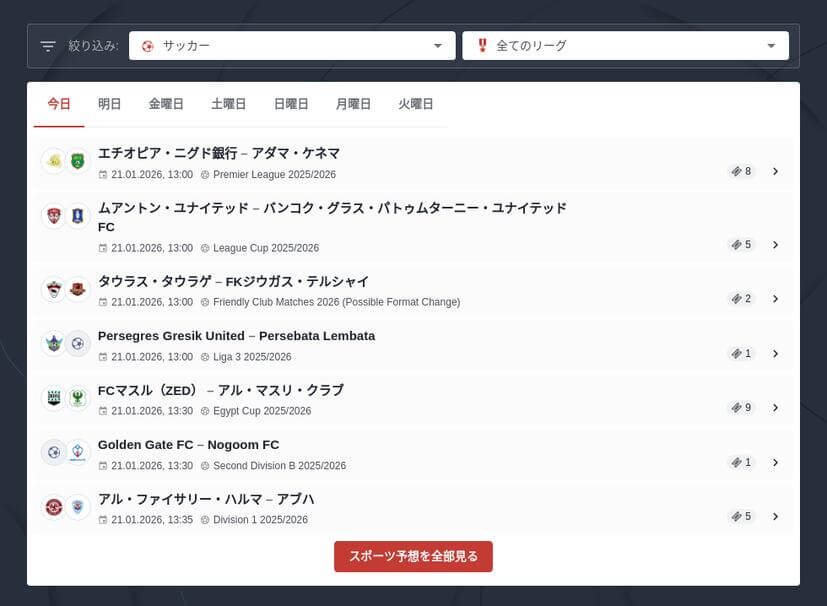Image resolution: width=827 pixels, height=606 pixels.
Task: Click the medal icon in league selector
Action: coord(482,46)
